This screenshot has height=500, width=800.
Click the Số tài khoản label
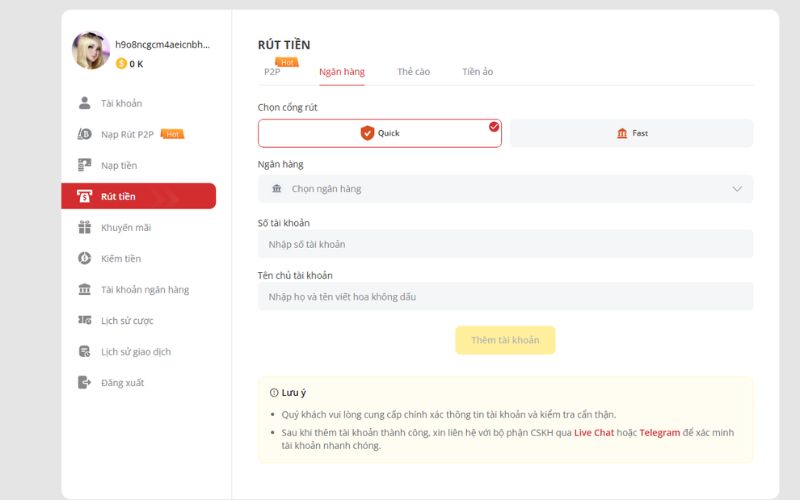tap(284, 223)
